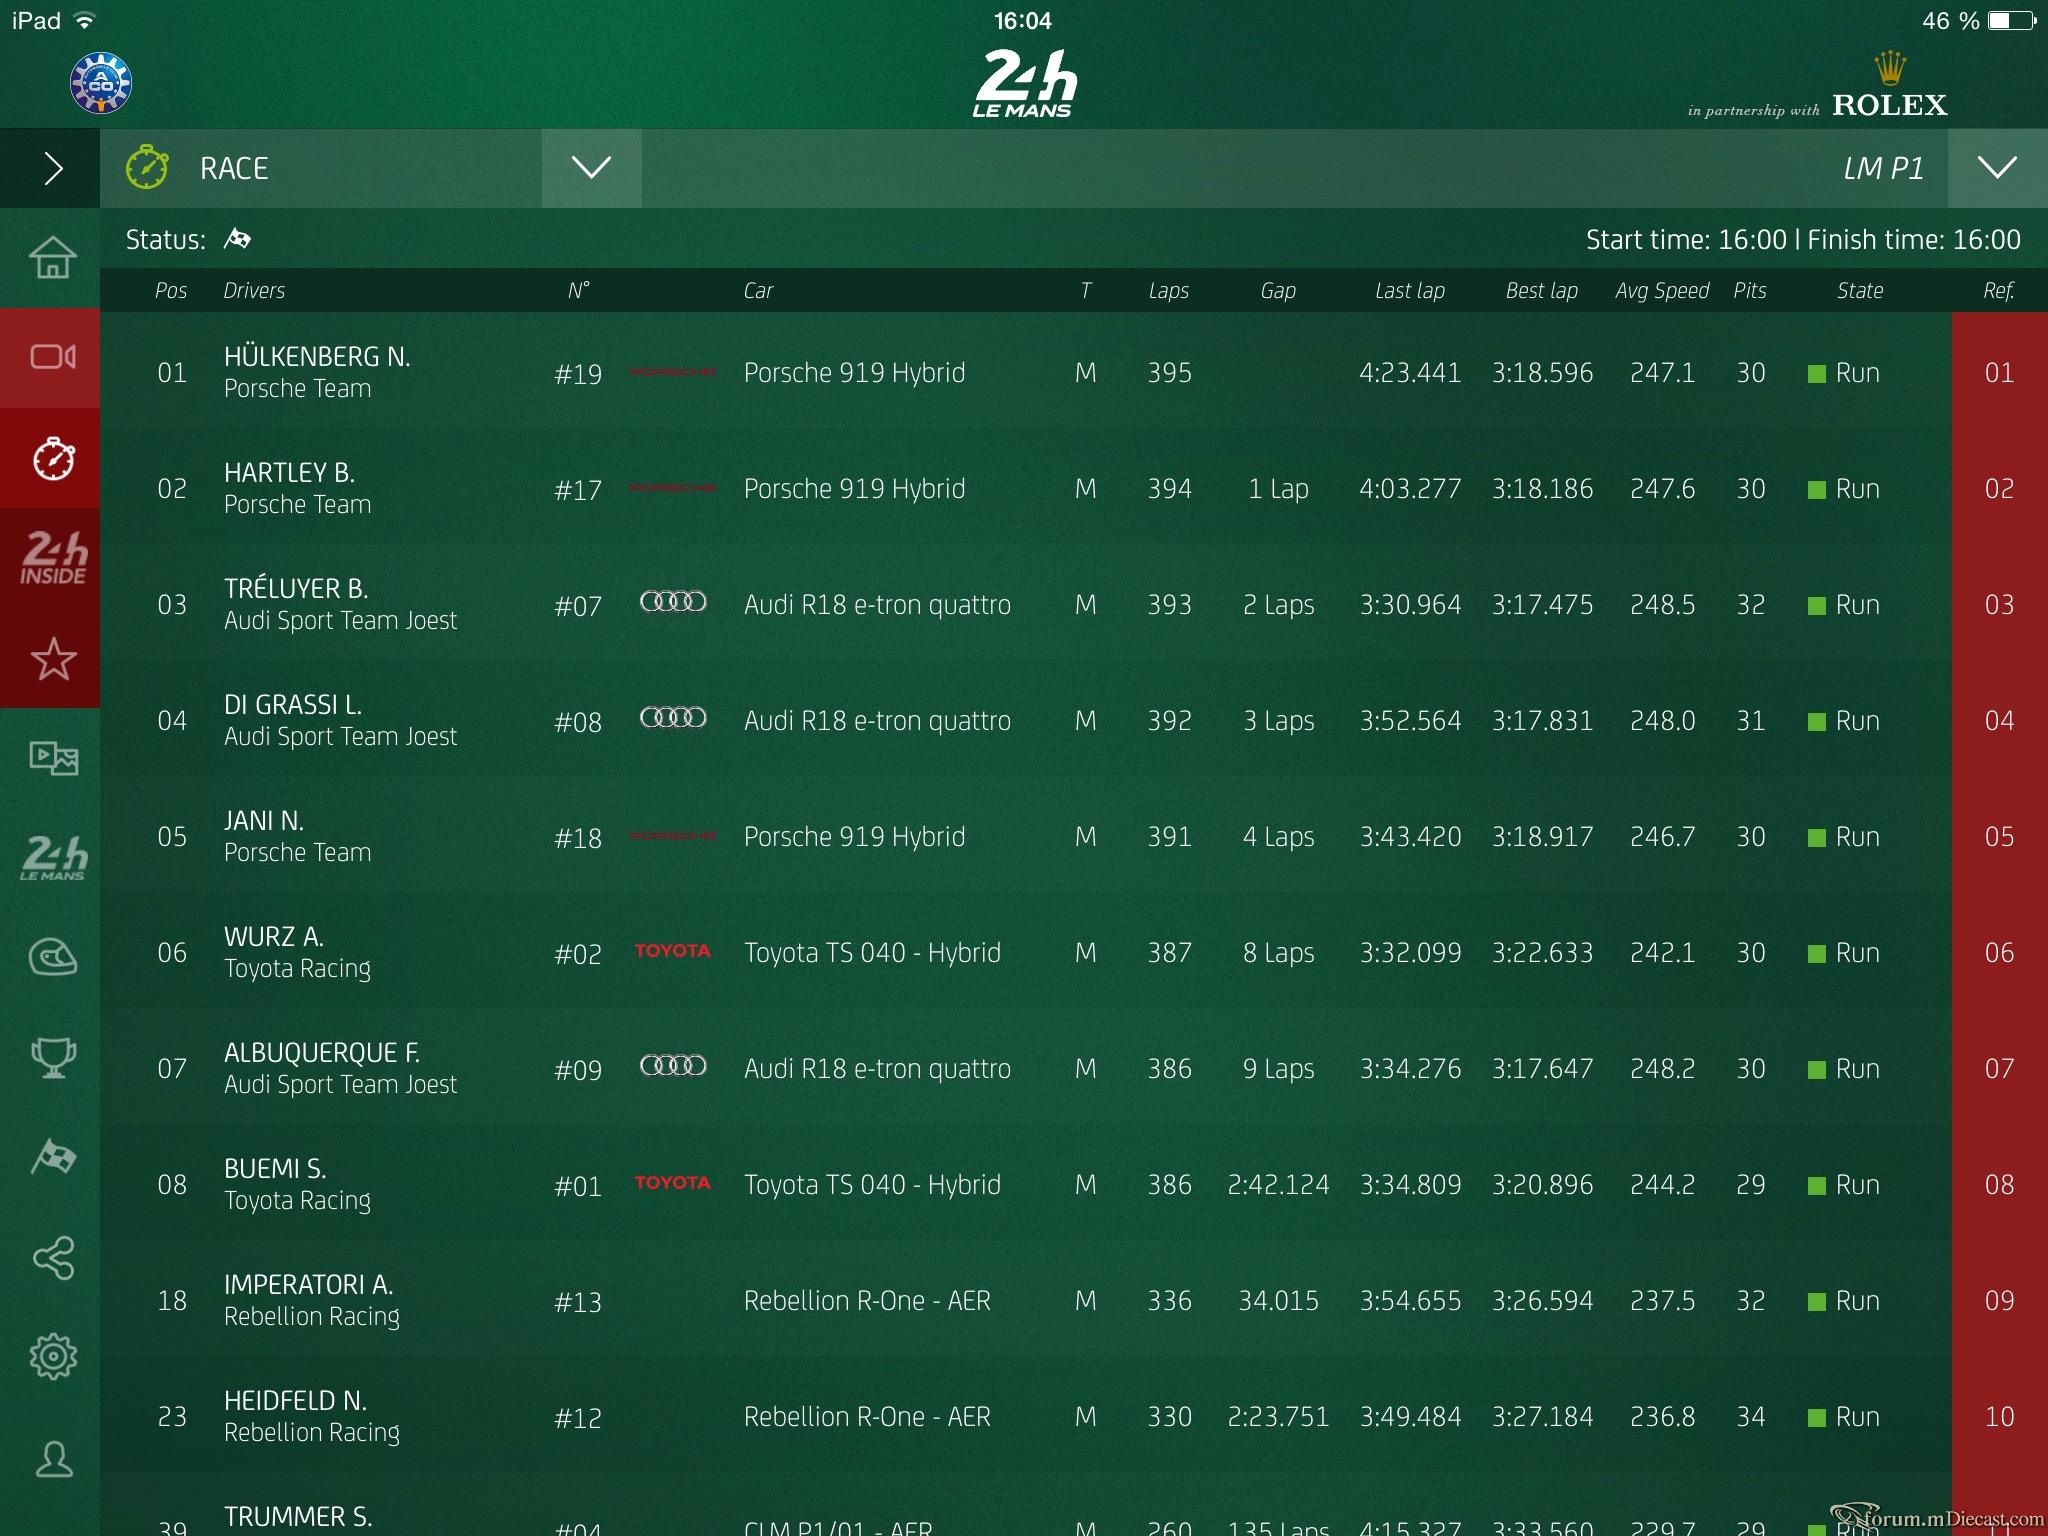Tap Ref. 05 red cell
The width and height of the screenshot is (2048, 1536).
[1999, 836]
